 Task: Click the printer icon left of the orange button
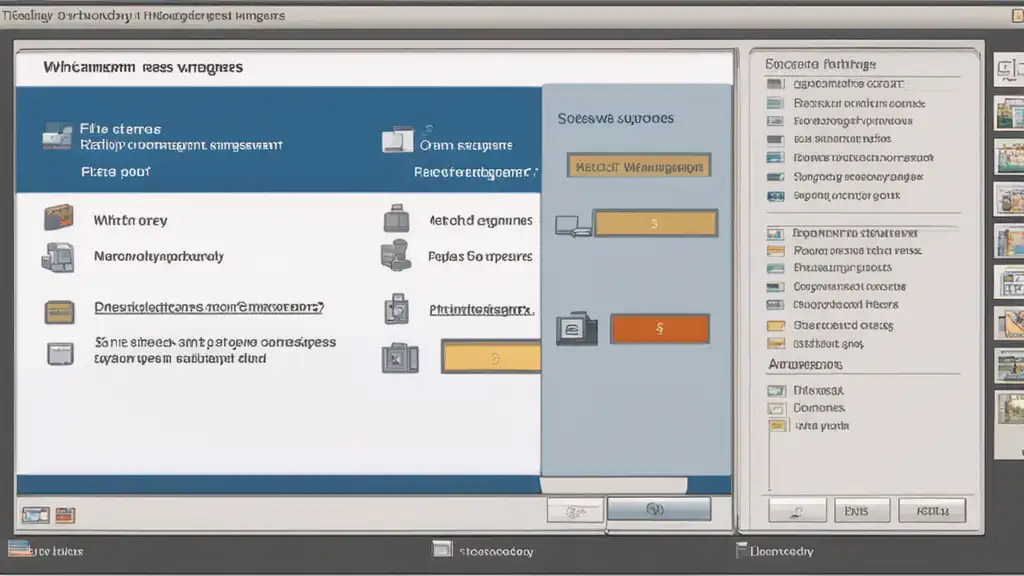(577, 328)
